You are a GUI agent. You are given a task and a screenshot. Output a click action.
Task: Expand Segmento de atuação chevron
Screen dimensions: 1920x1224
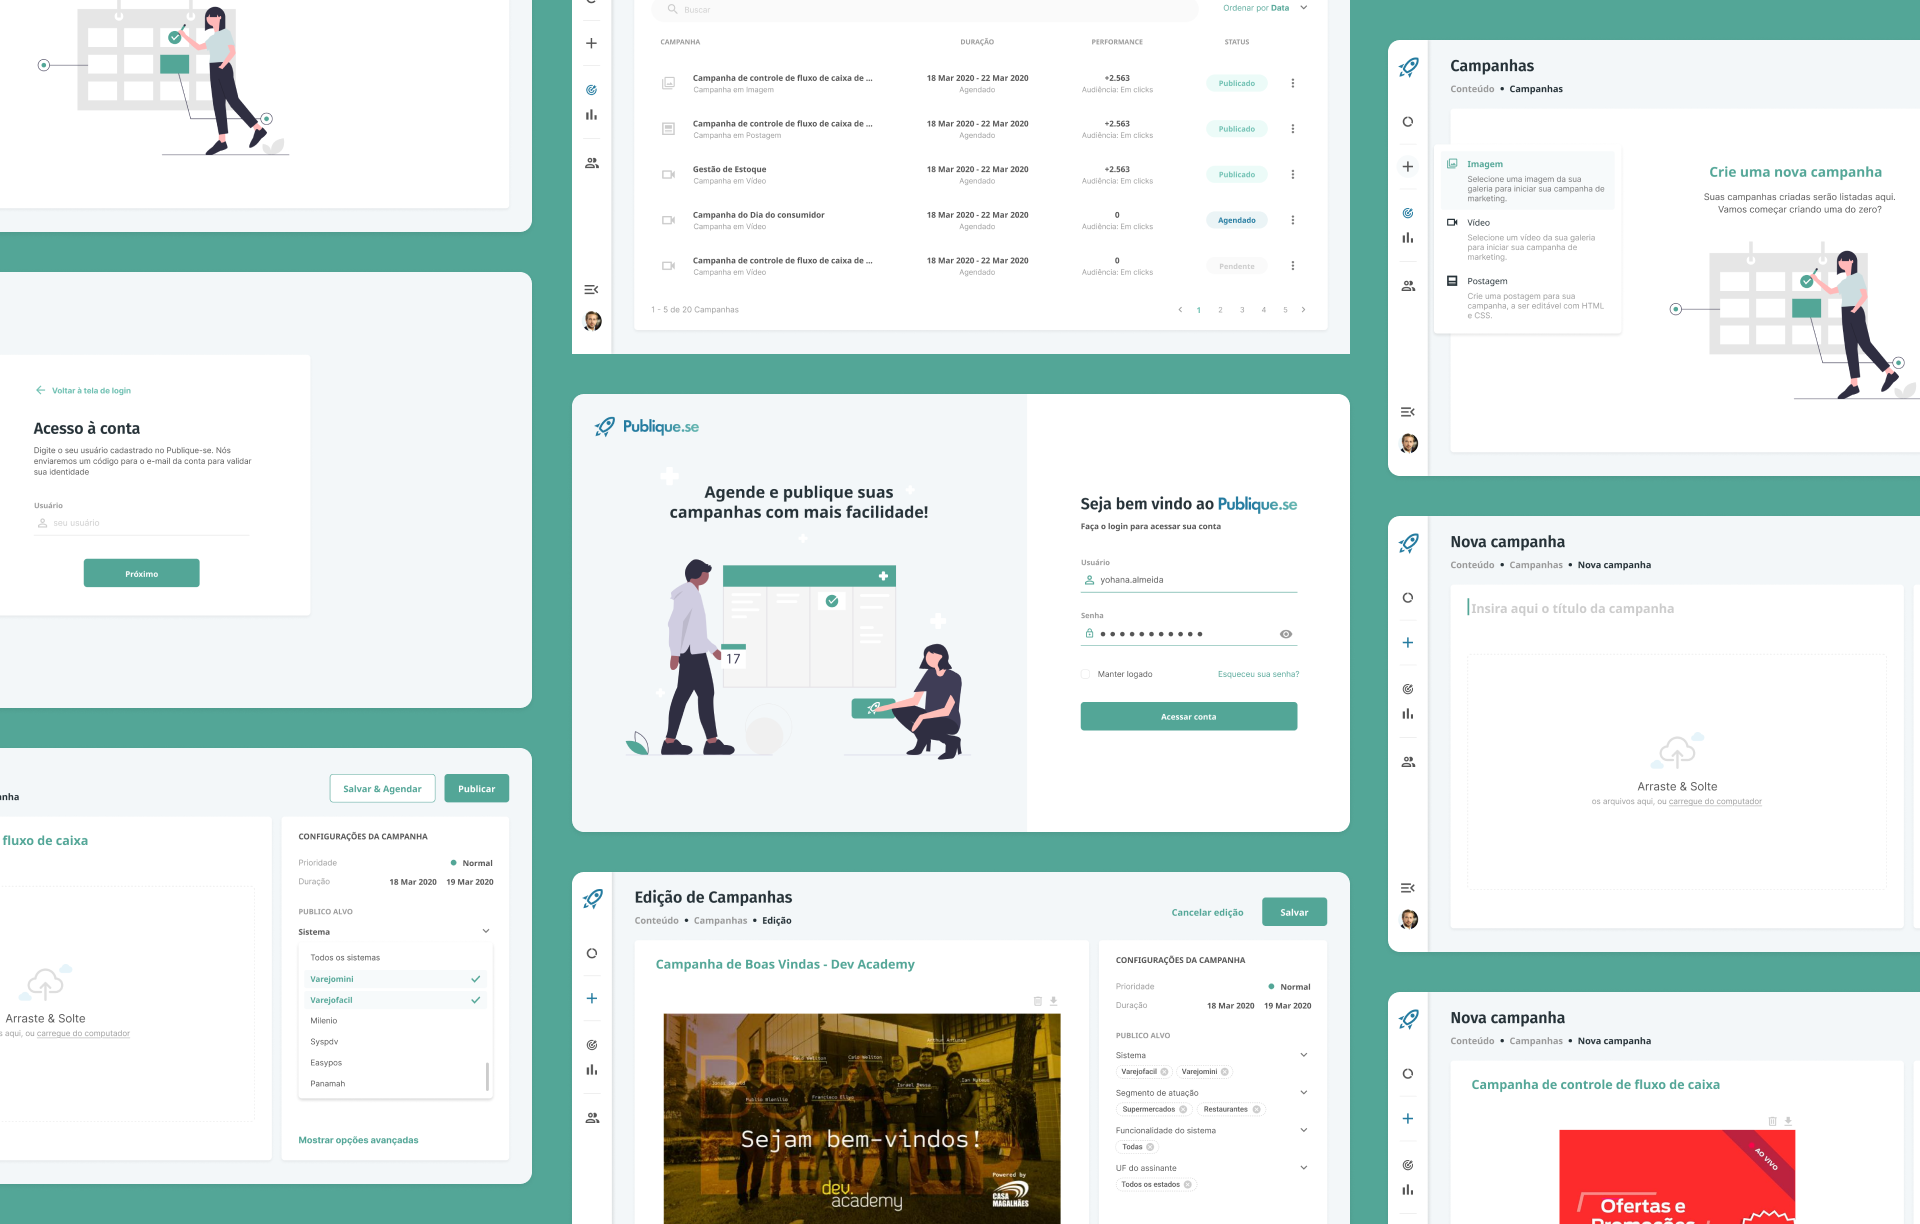point(1303,1092)
